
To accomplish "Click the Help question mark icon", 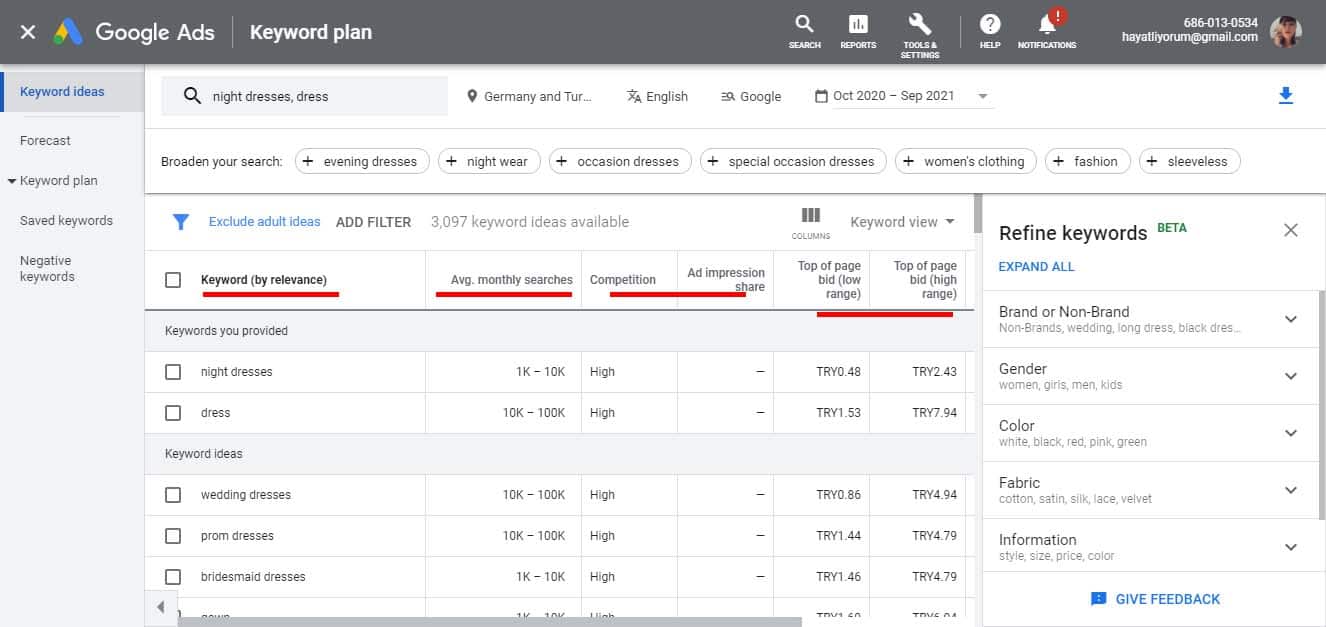I will pyautogui.click(x=989, y=26).
